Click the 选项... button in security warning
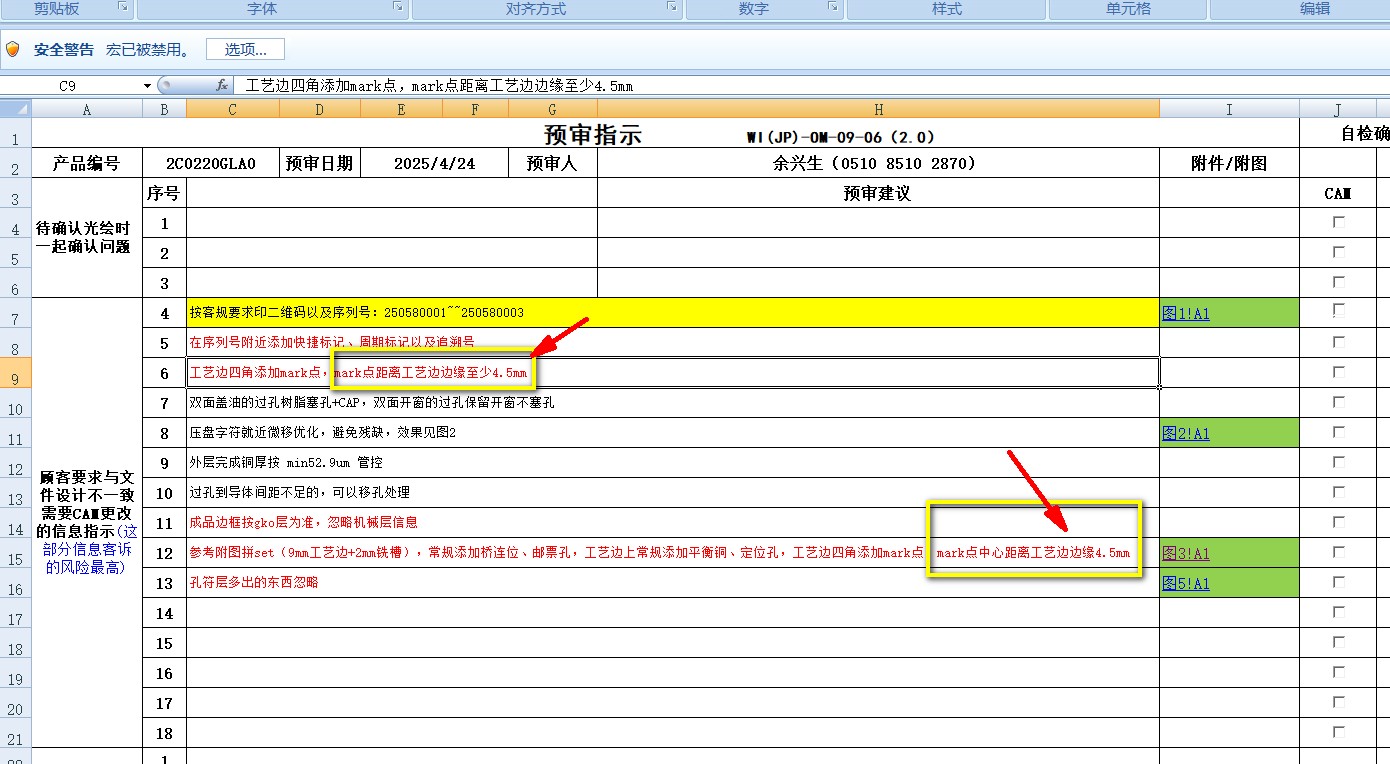The height and width of the screenshot is (764, 1390). pyautogui.click(x=245, y=49)
